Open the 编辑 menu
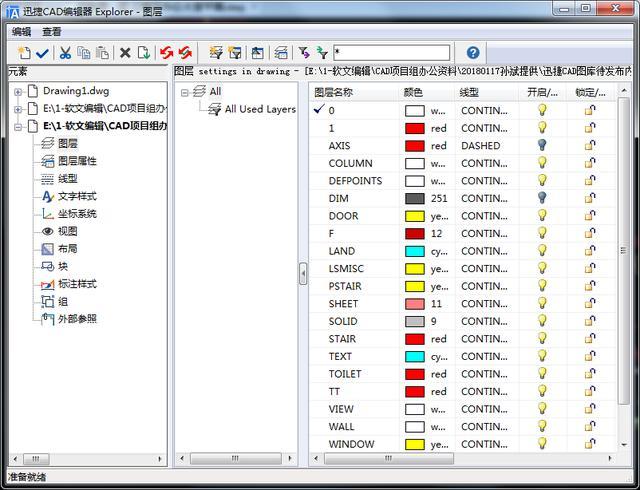640x490 pixels. (x=21, y=31)
